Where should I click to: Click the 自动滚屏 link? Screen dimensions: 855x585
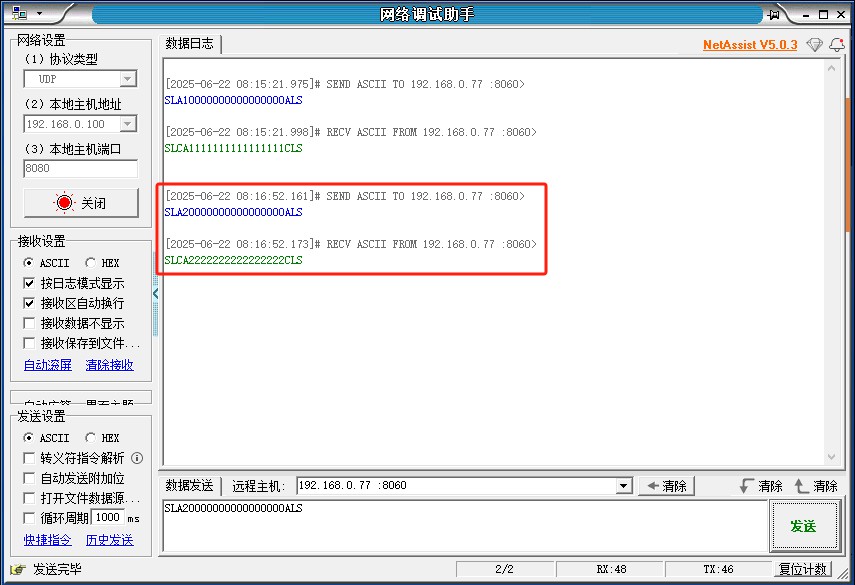[48, 365]
